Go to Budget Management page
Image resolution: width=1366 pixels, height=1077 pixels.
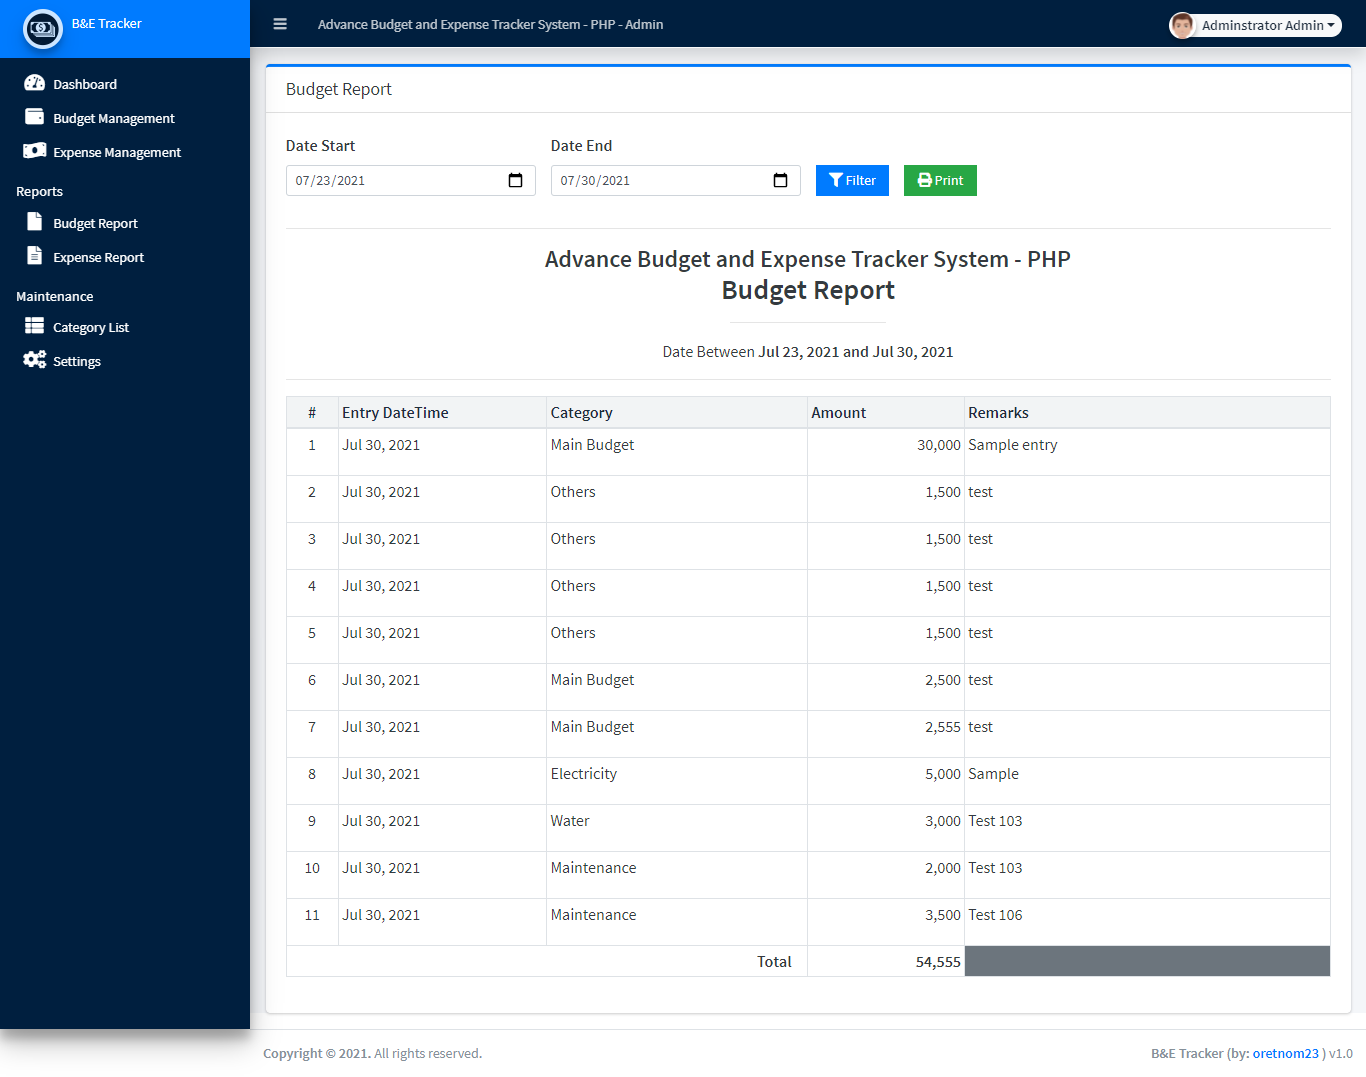[113, 119]
